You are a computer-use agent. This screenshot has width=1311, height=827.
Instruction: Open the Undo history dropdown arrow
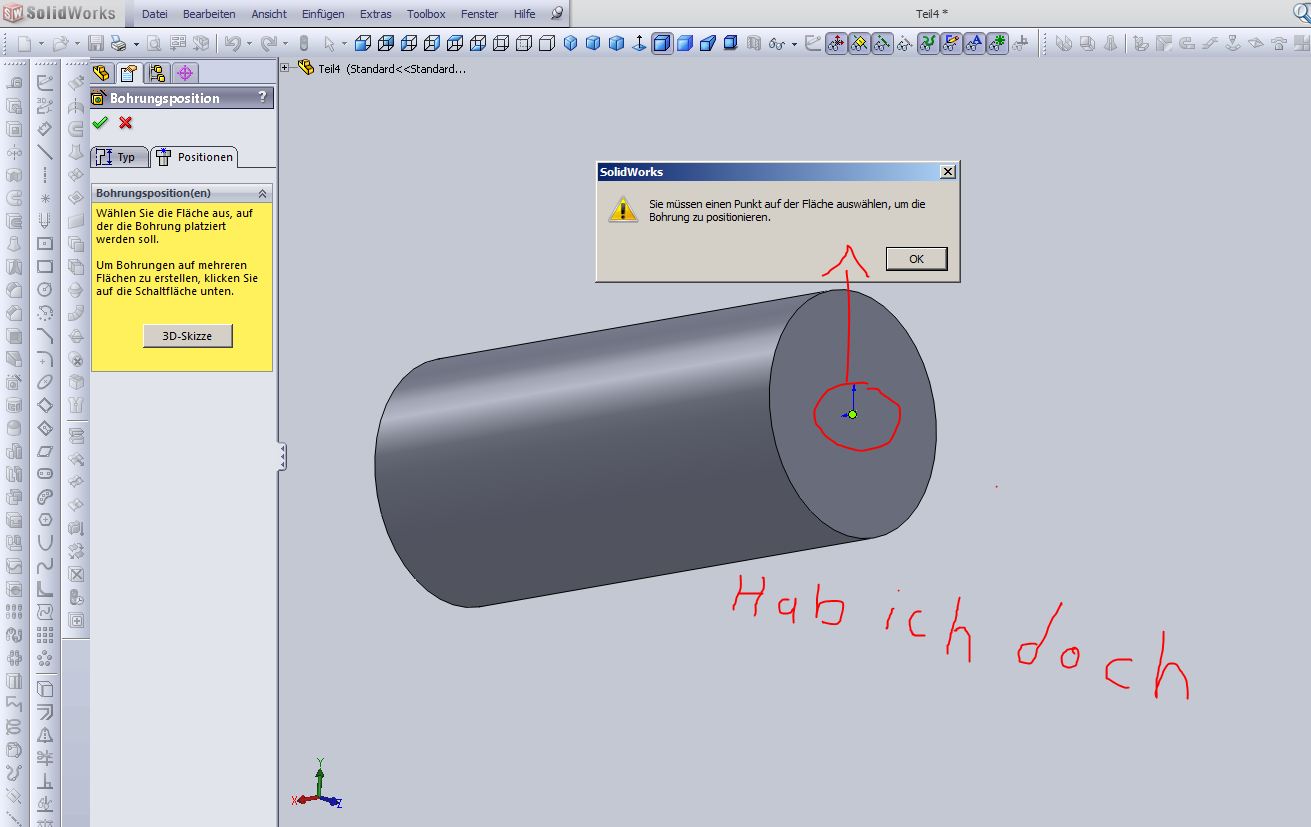[249, 44]
